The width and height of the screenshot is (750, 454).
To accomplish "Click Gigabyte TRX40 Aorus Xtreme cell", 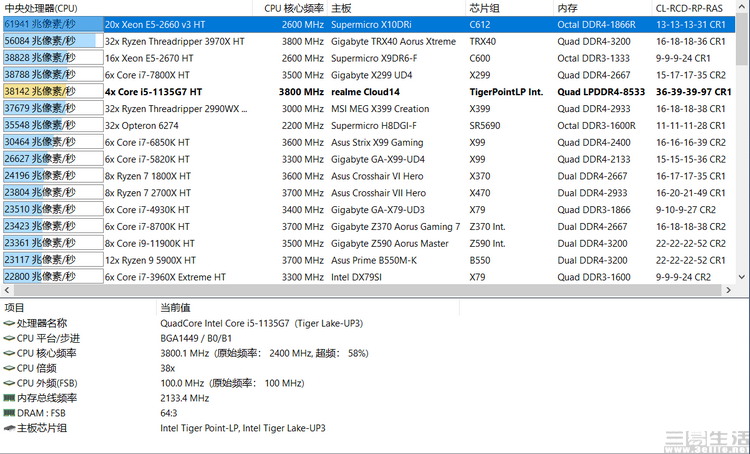I will [393, 41].
